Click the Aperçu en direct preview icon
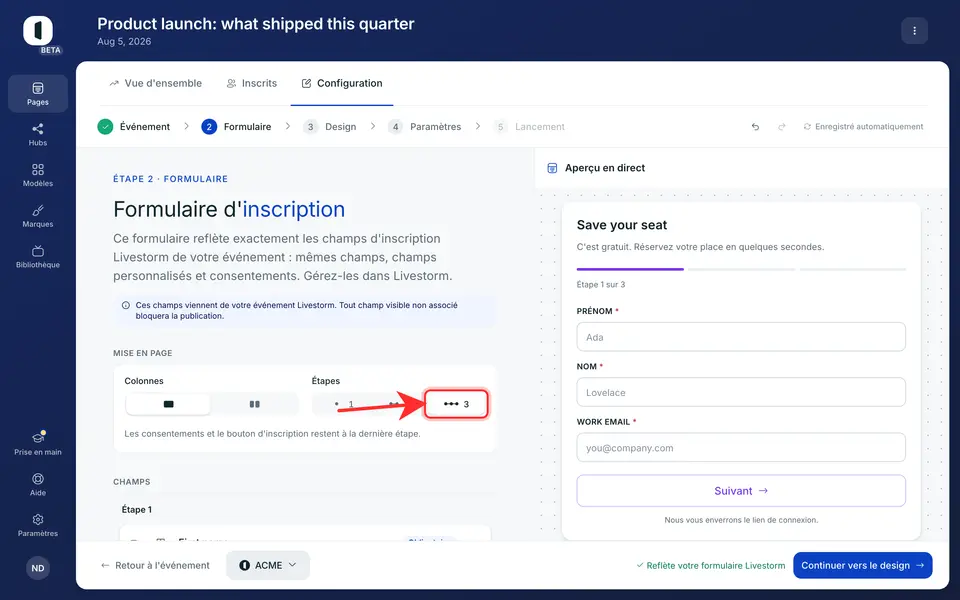 coord(552,168)
